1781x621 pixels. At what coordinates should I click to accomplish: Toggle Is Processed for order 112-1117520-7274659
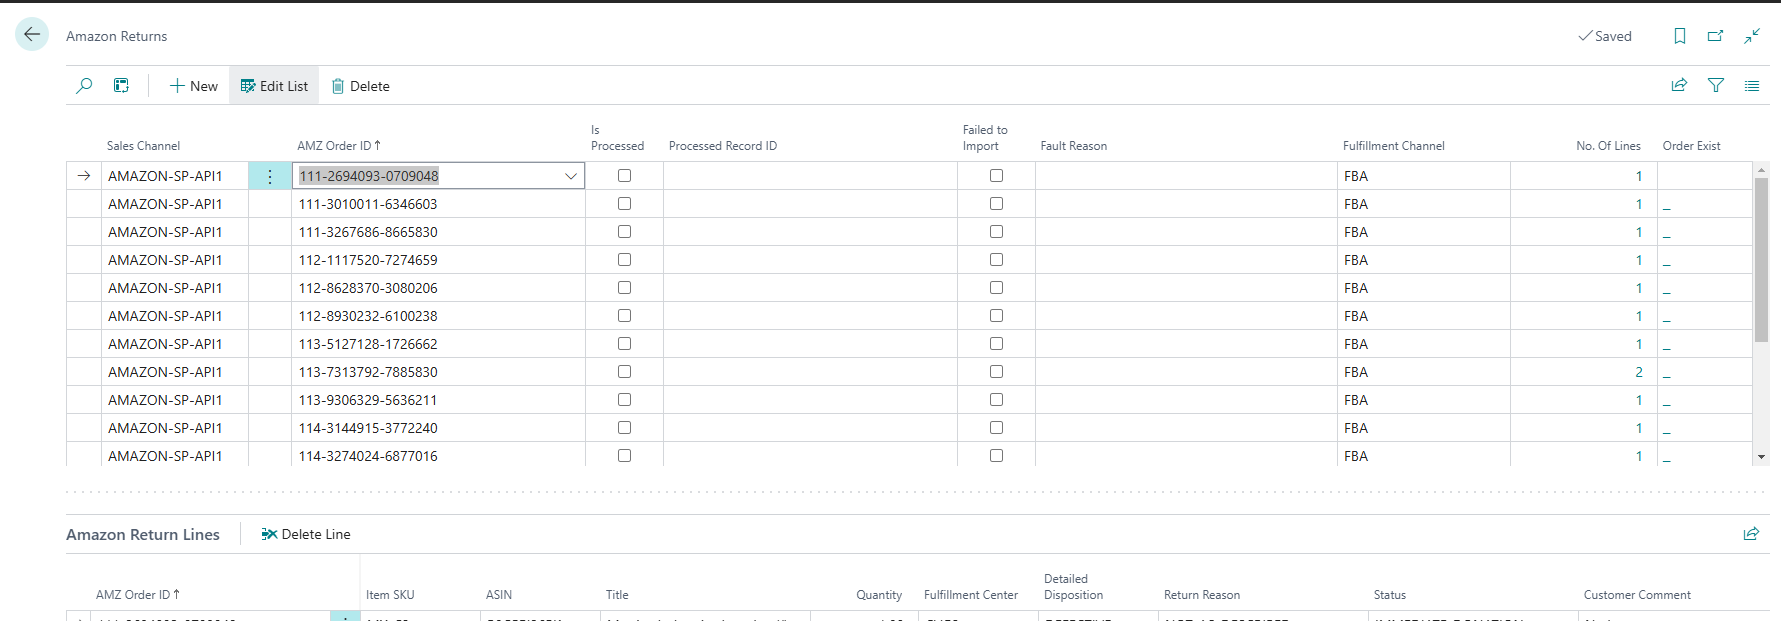[x=625, y=260]
